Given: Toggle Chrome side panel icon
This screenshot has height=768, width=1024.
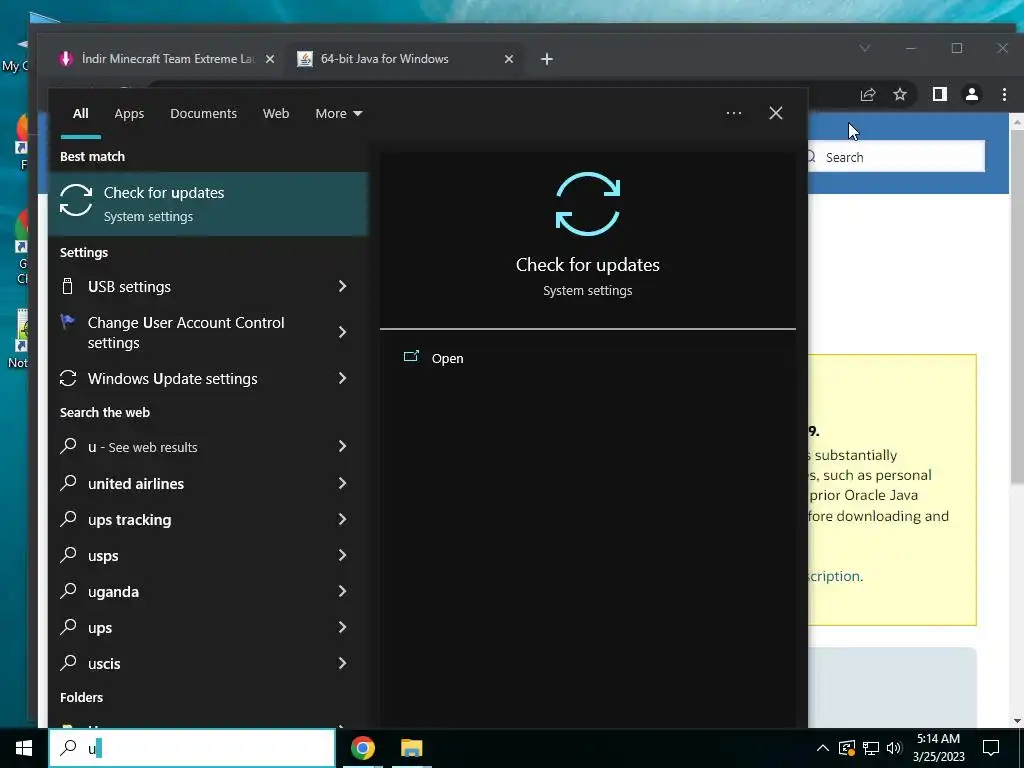Looking at the screenshot, I should pos(939,95).
